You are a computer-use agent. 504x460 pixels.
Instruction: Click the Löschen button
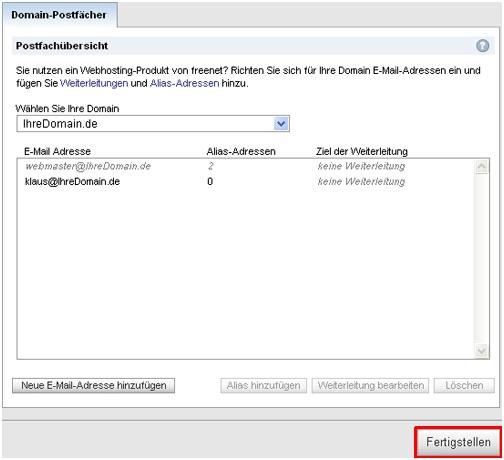click(x=464, y=385)
